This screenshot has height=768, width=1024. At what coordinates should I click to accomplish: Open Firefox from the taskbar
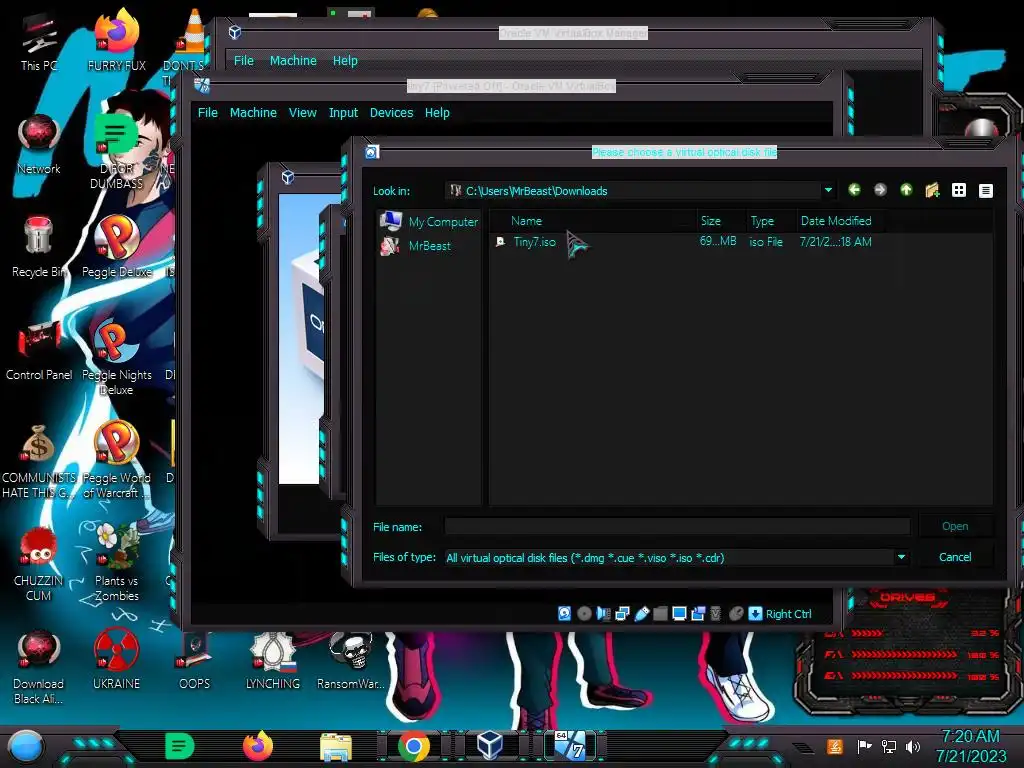pyautogui.click(x=258, y=746)
